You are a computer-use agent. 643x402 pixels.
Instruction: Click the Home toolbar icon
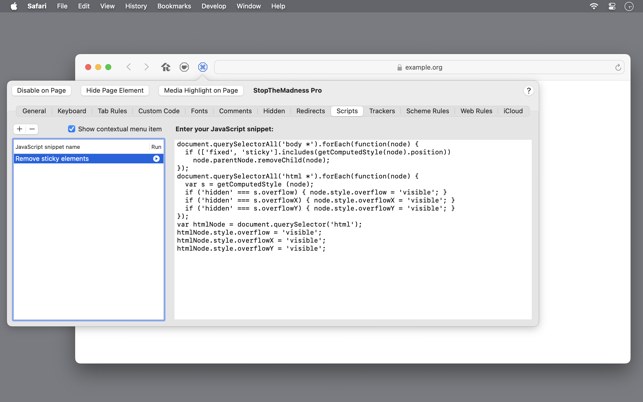[166, 67]
